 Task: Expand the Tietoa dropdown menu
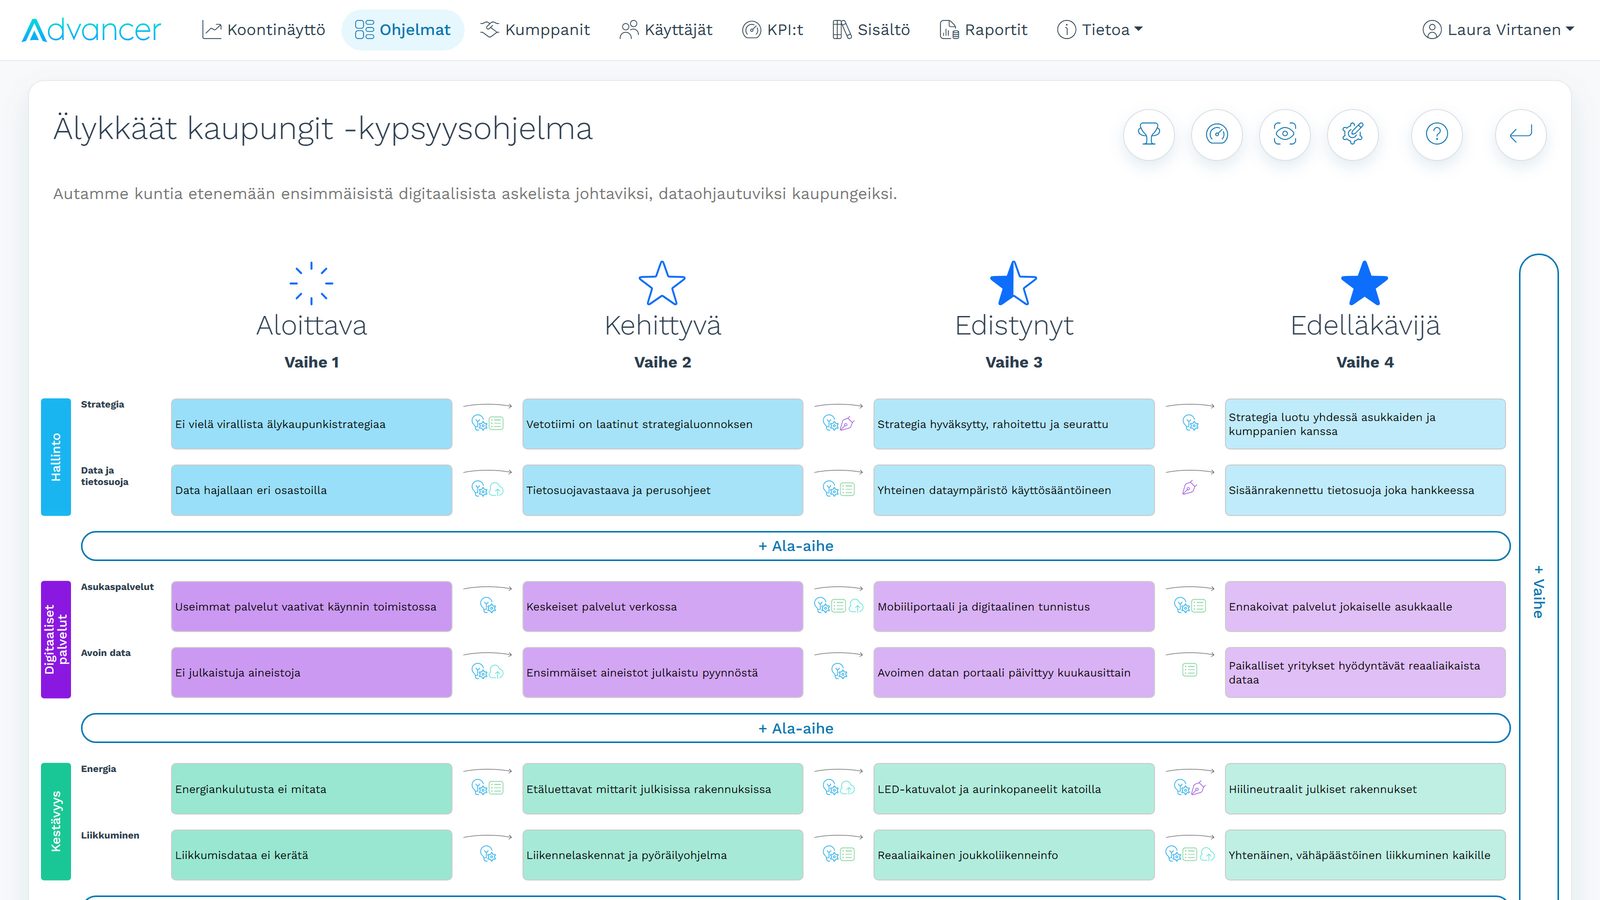(1099, 30)
